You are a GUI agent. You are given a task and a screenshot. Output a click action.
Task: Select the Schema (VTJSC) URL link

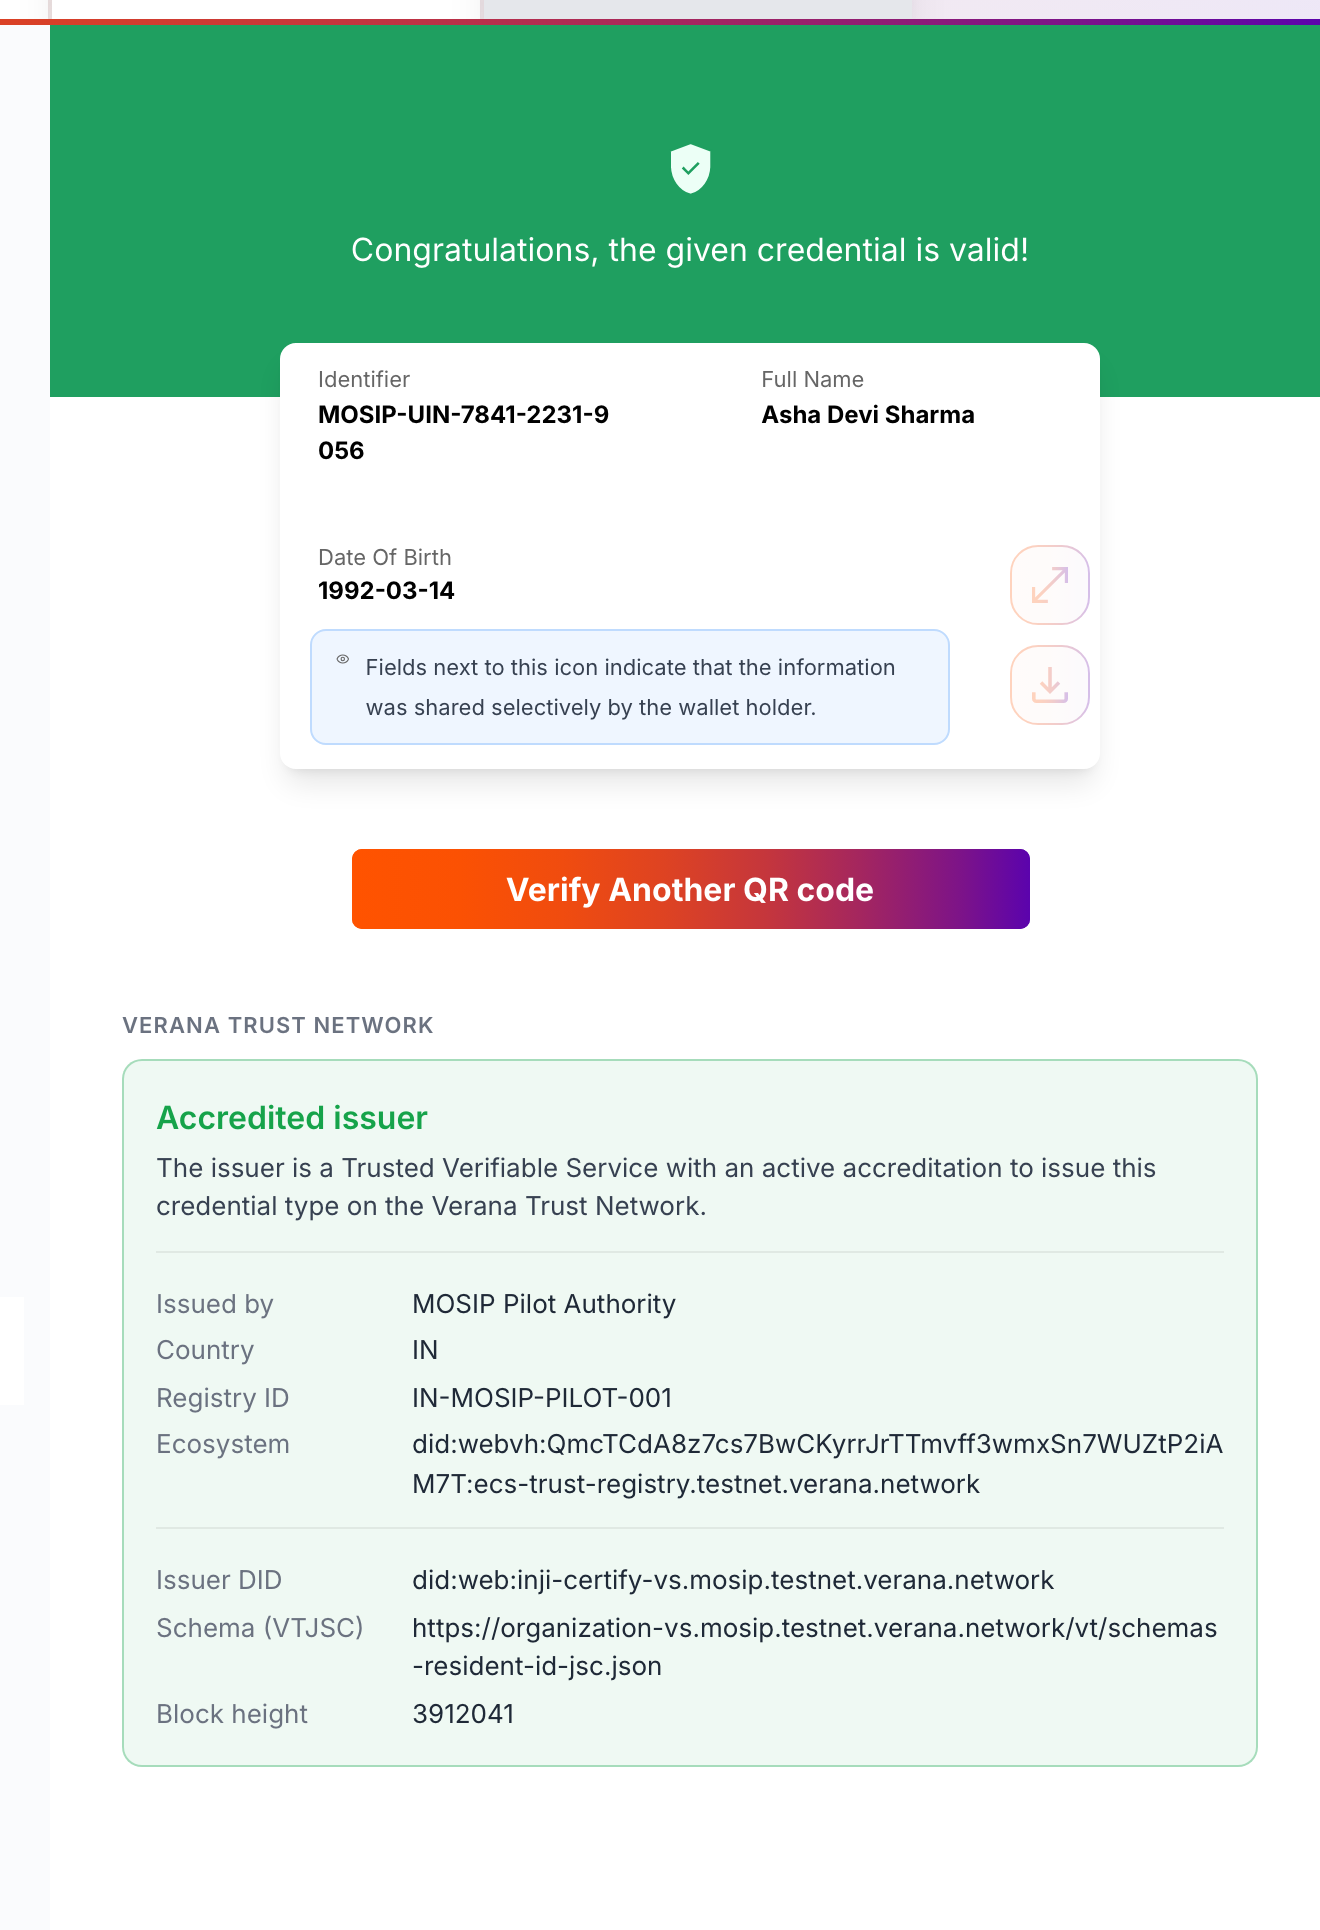(x=814, y=1647)
